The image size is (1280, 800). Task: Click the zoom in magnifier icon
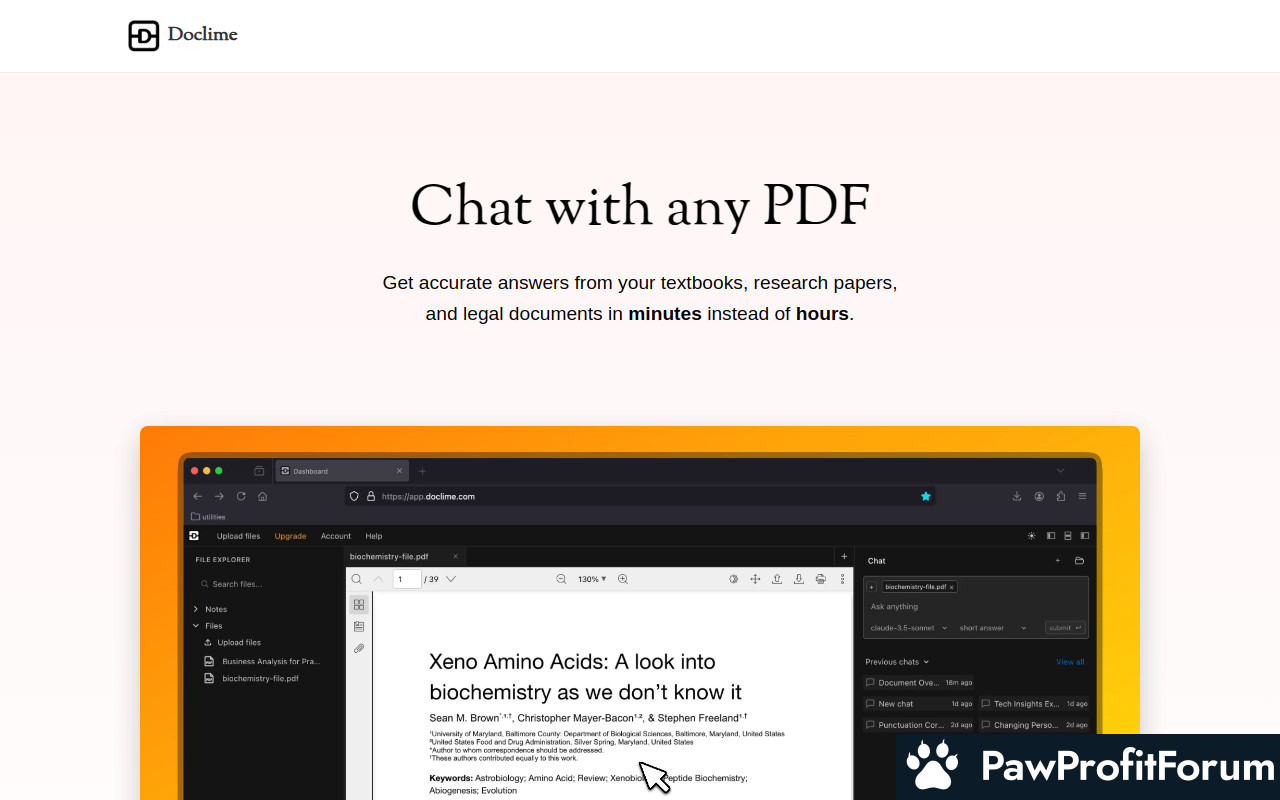[623, 579]
